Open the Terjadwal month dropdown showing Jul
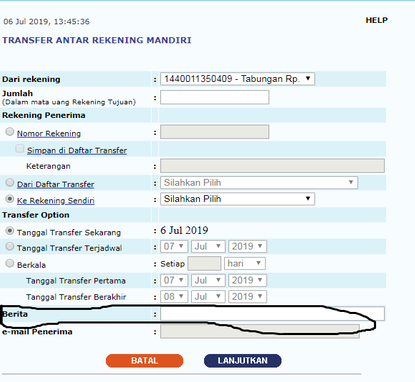Viewport: 415px width, 382px height. (208, 247)
